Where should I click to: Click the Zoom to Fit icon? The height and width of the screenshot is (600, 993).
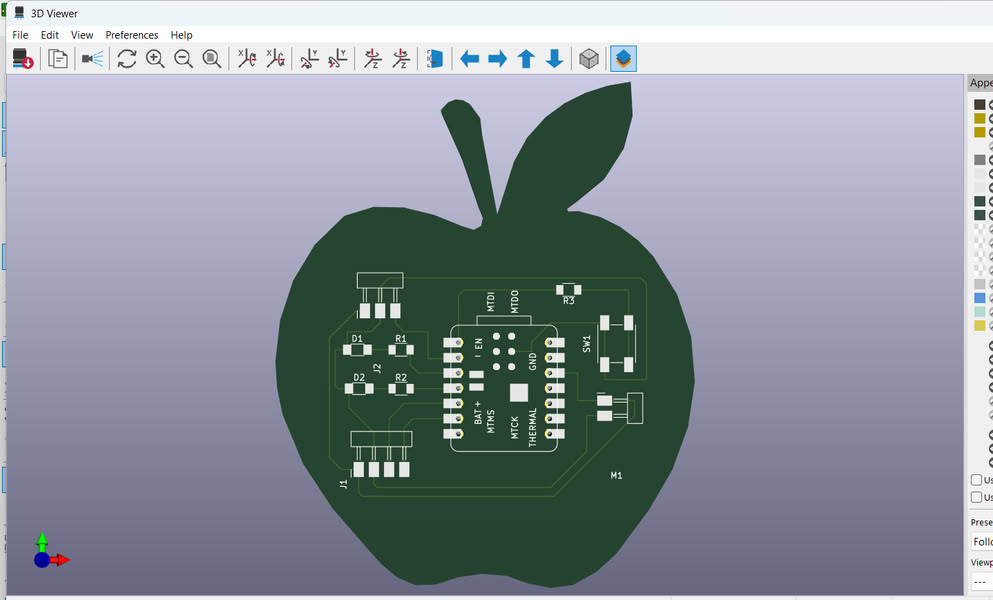(212, 59)
